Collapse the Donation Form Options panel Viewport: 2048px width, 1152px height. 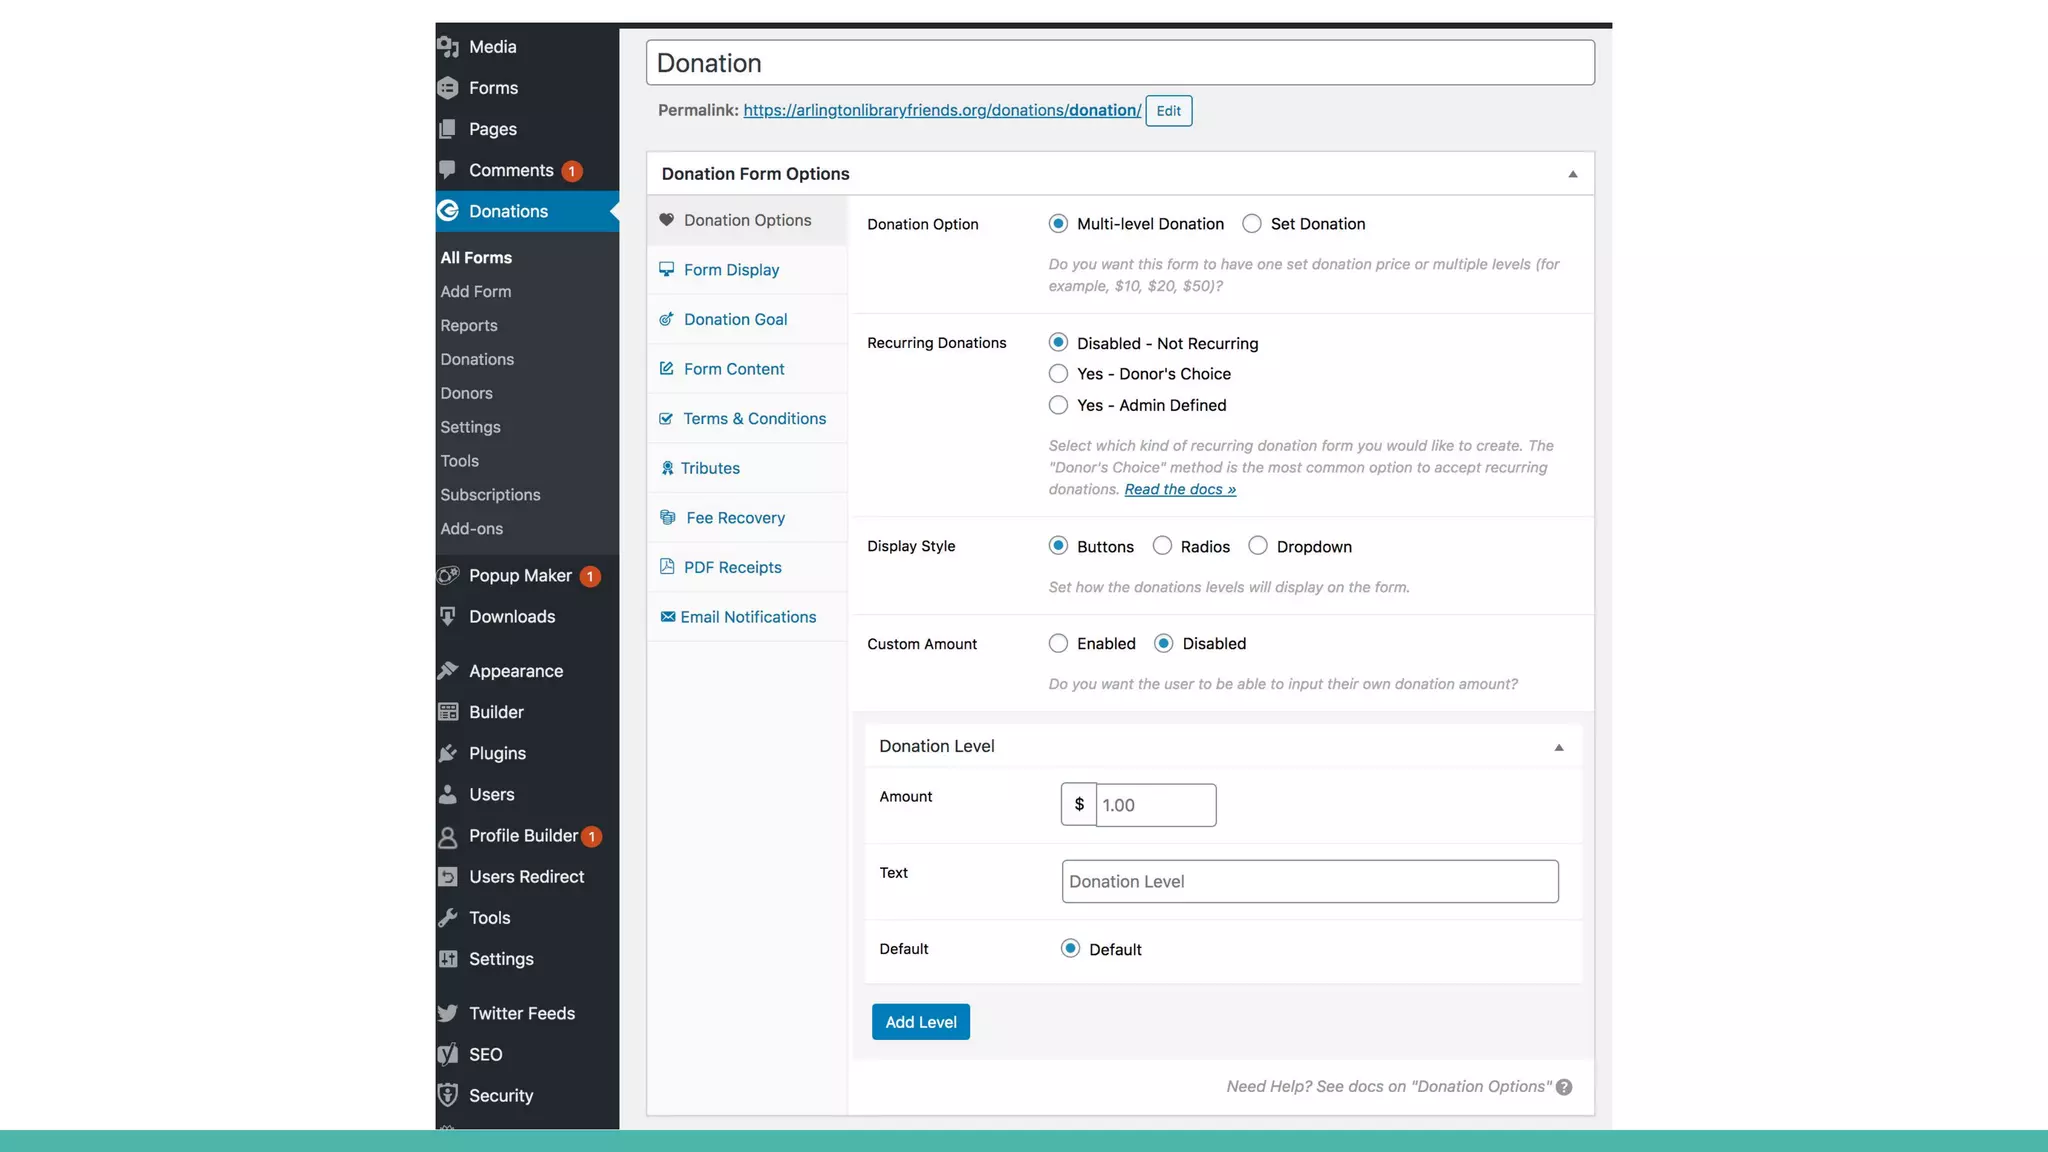(1572, 174)
